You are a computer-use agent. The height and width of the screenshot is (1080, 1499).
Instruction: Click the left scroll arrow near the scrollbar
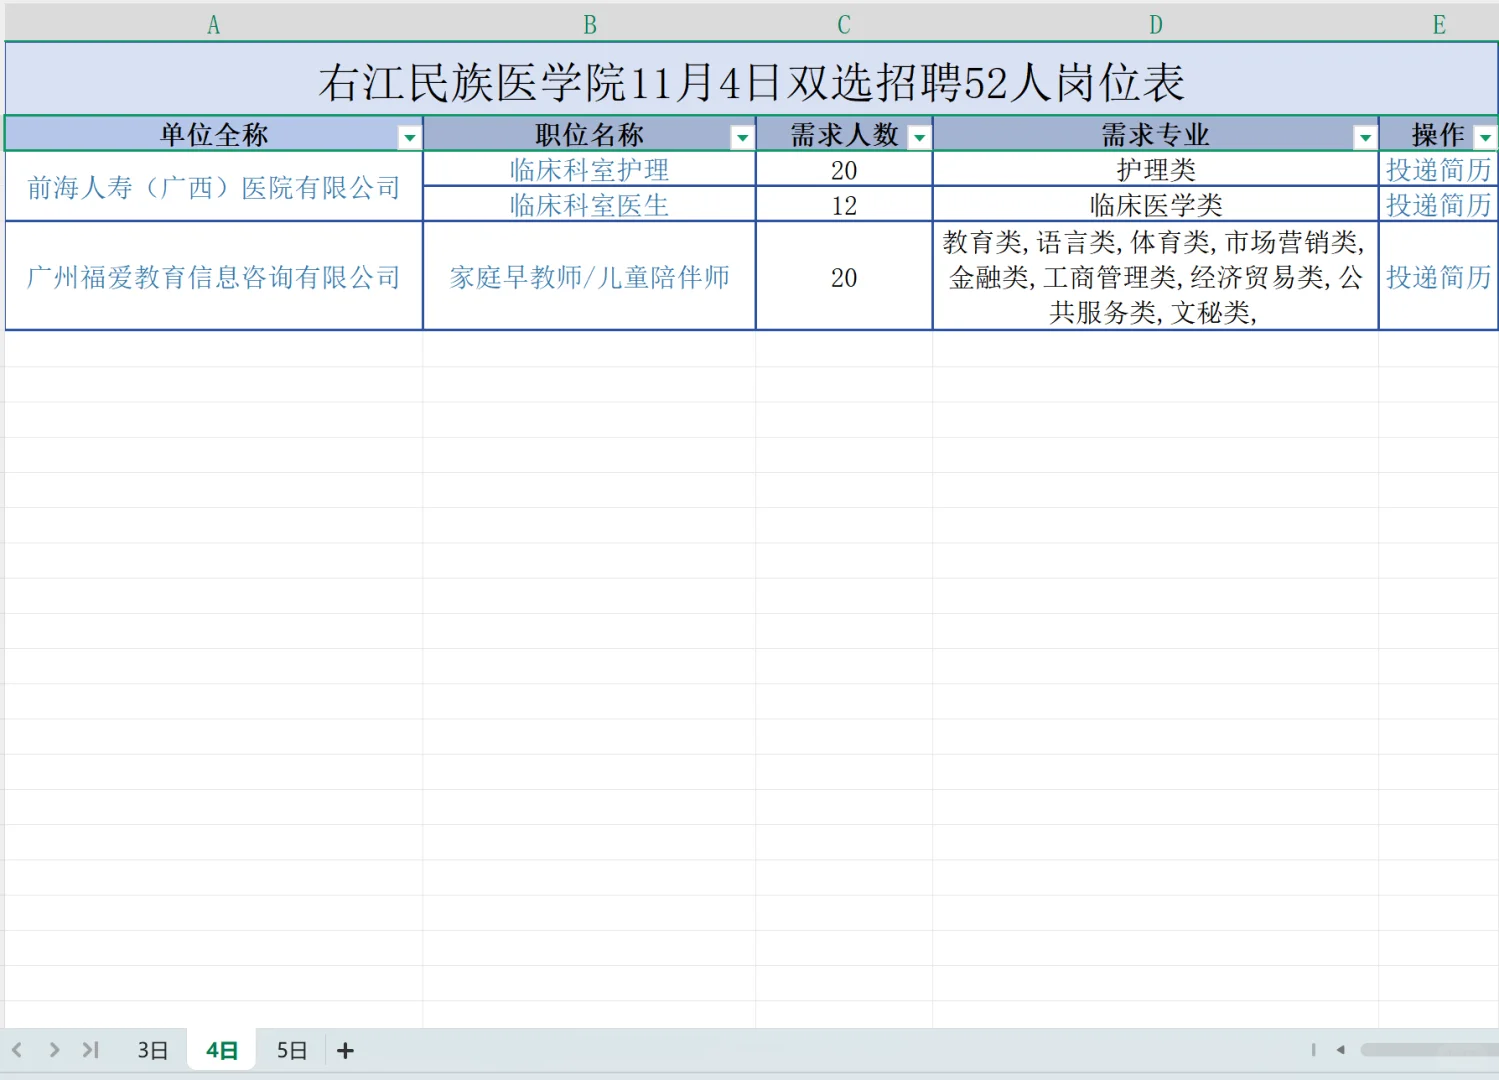coord(1340,1050)
